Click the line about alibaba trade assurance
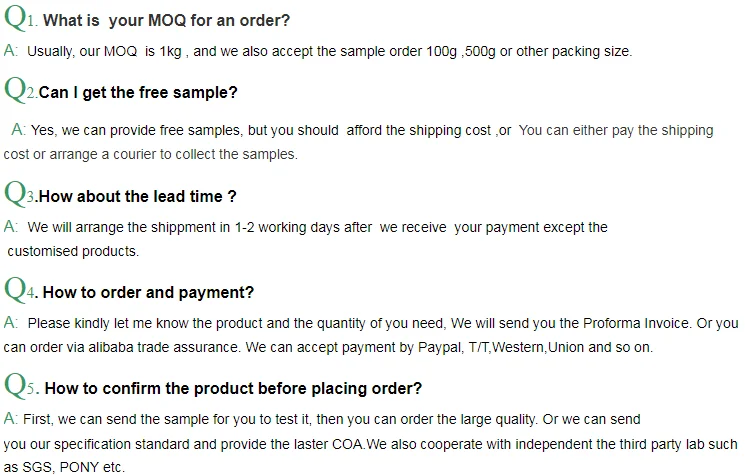This screenshot has height=475, width=751. [326, 347]
